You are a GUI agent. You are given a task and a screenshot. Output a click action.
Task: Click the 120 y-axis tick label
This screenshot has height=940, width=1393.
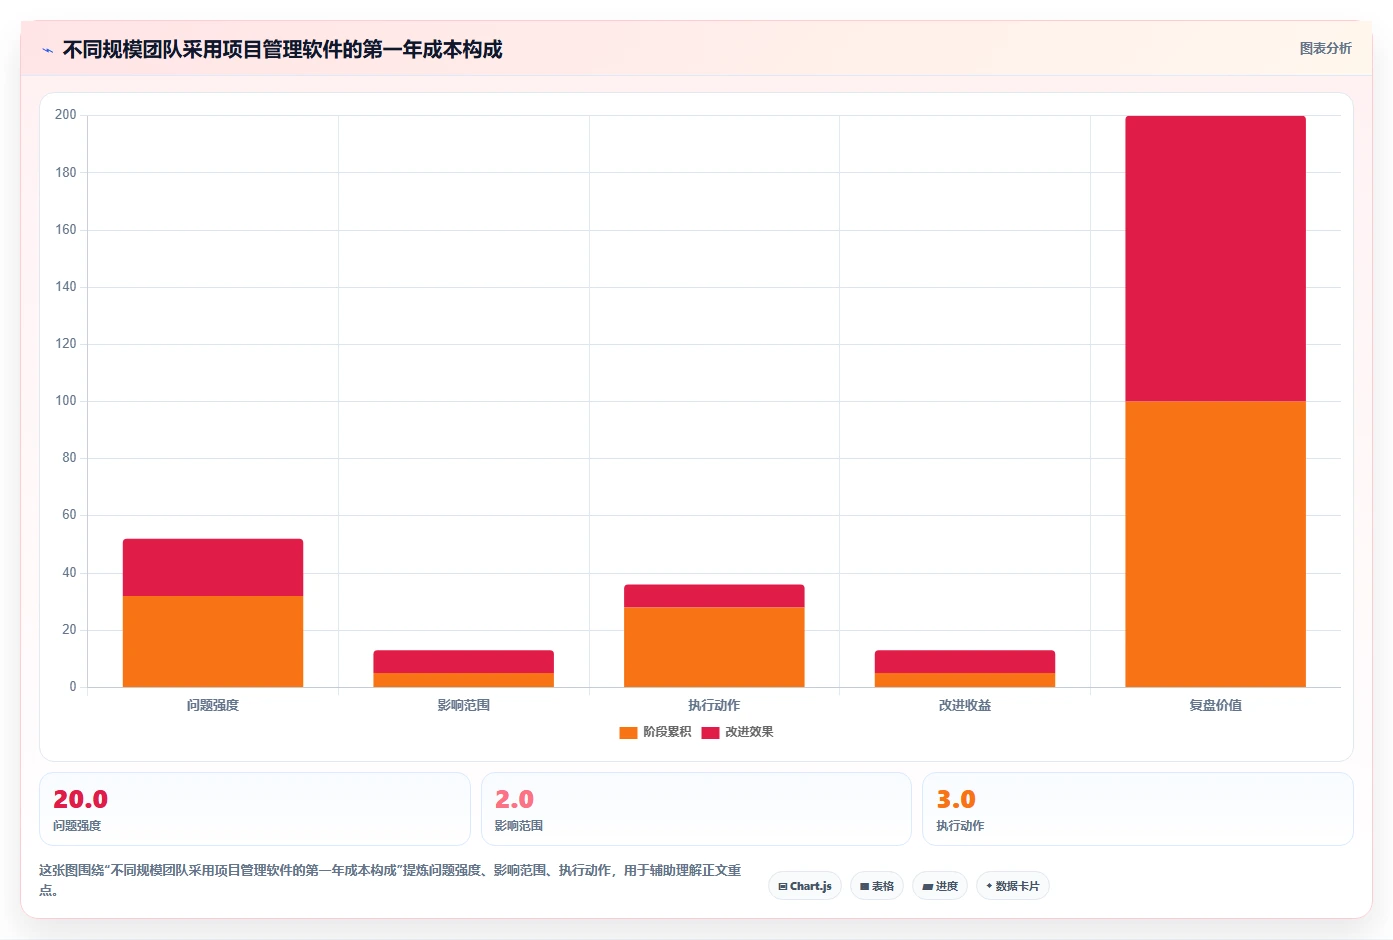click(x=65, y=343)
